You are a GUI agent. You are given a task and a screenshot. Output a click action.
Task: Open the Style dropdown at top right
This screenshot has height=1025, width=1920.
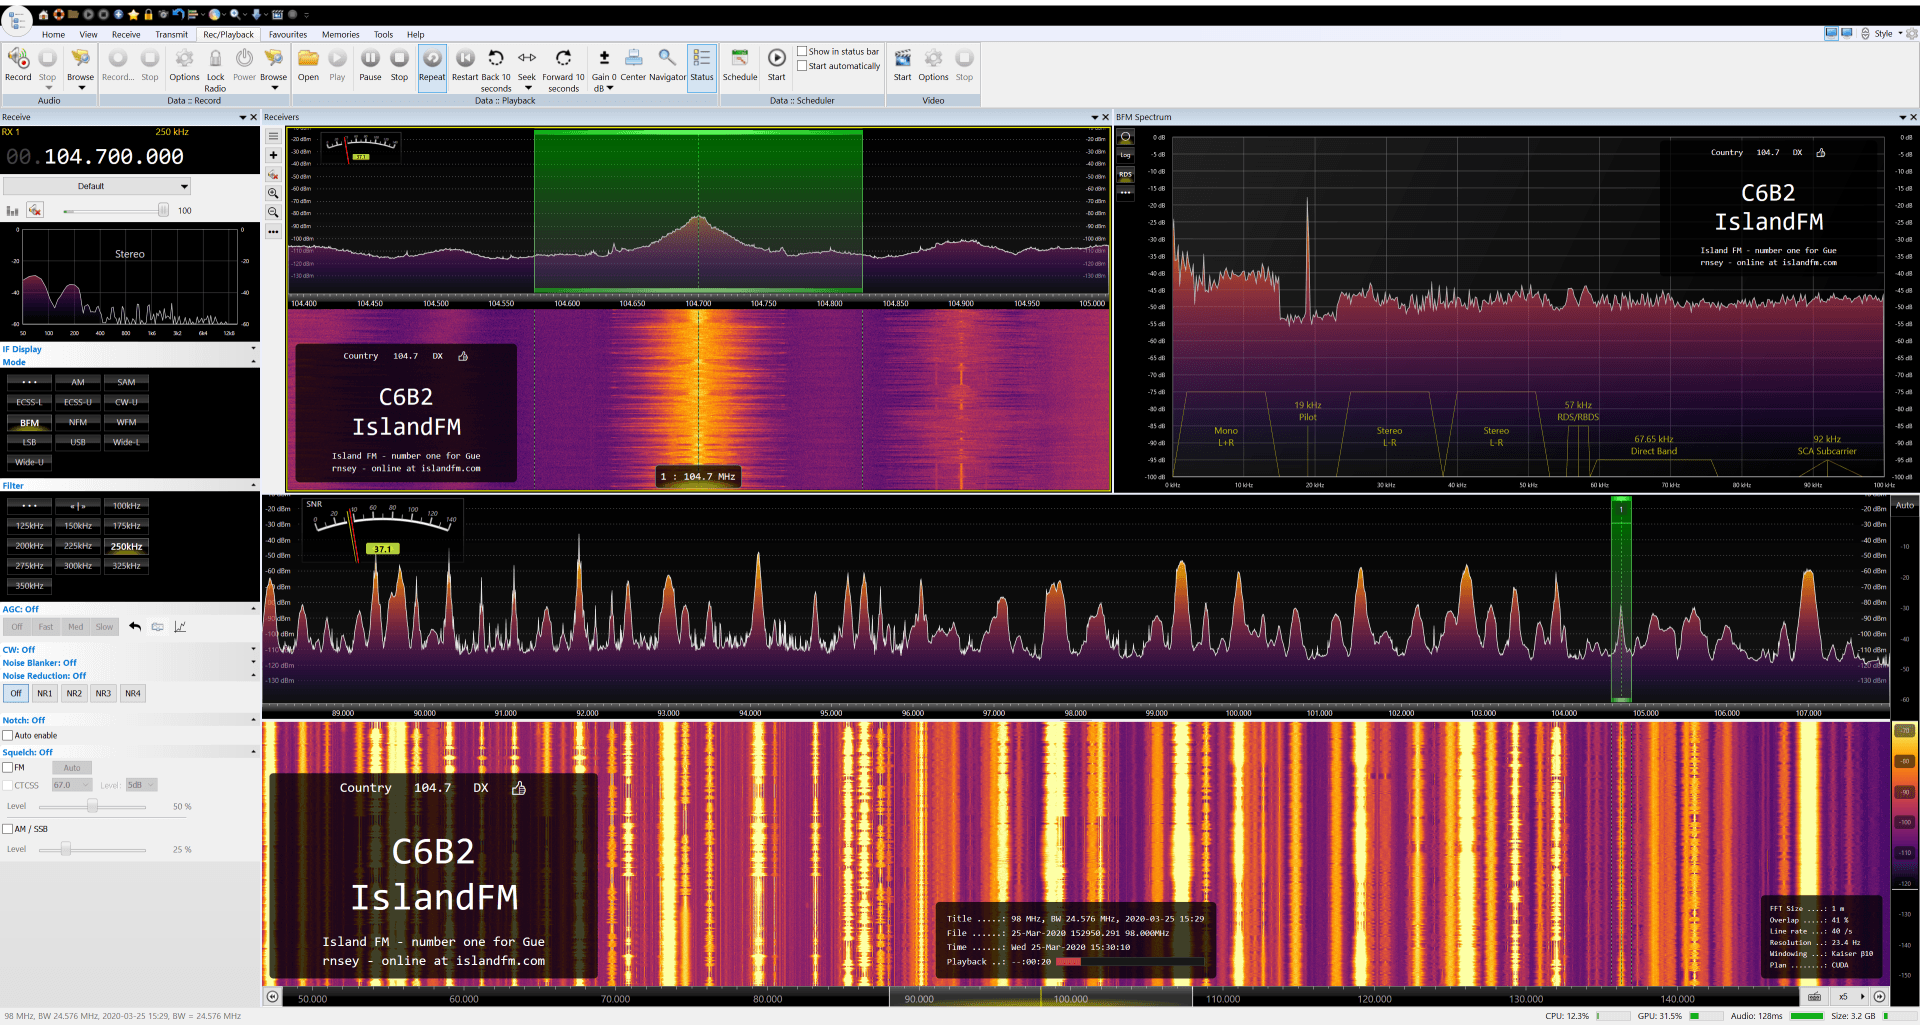pos(1887,34)
